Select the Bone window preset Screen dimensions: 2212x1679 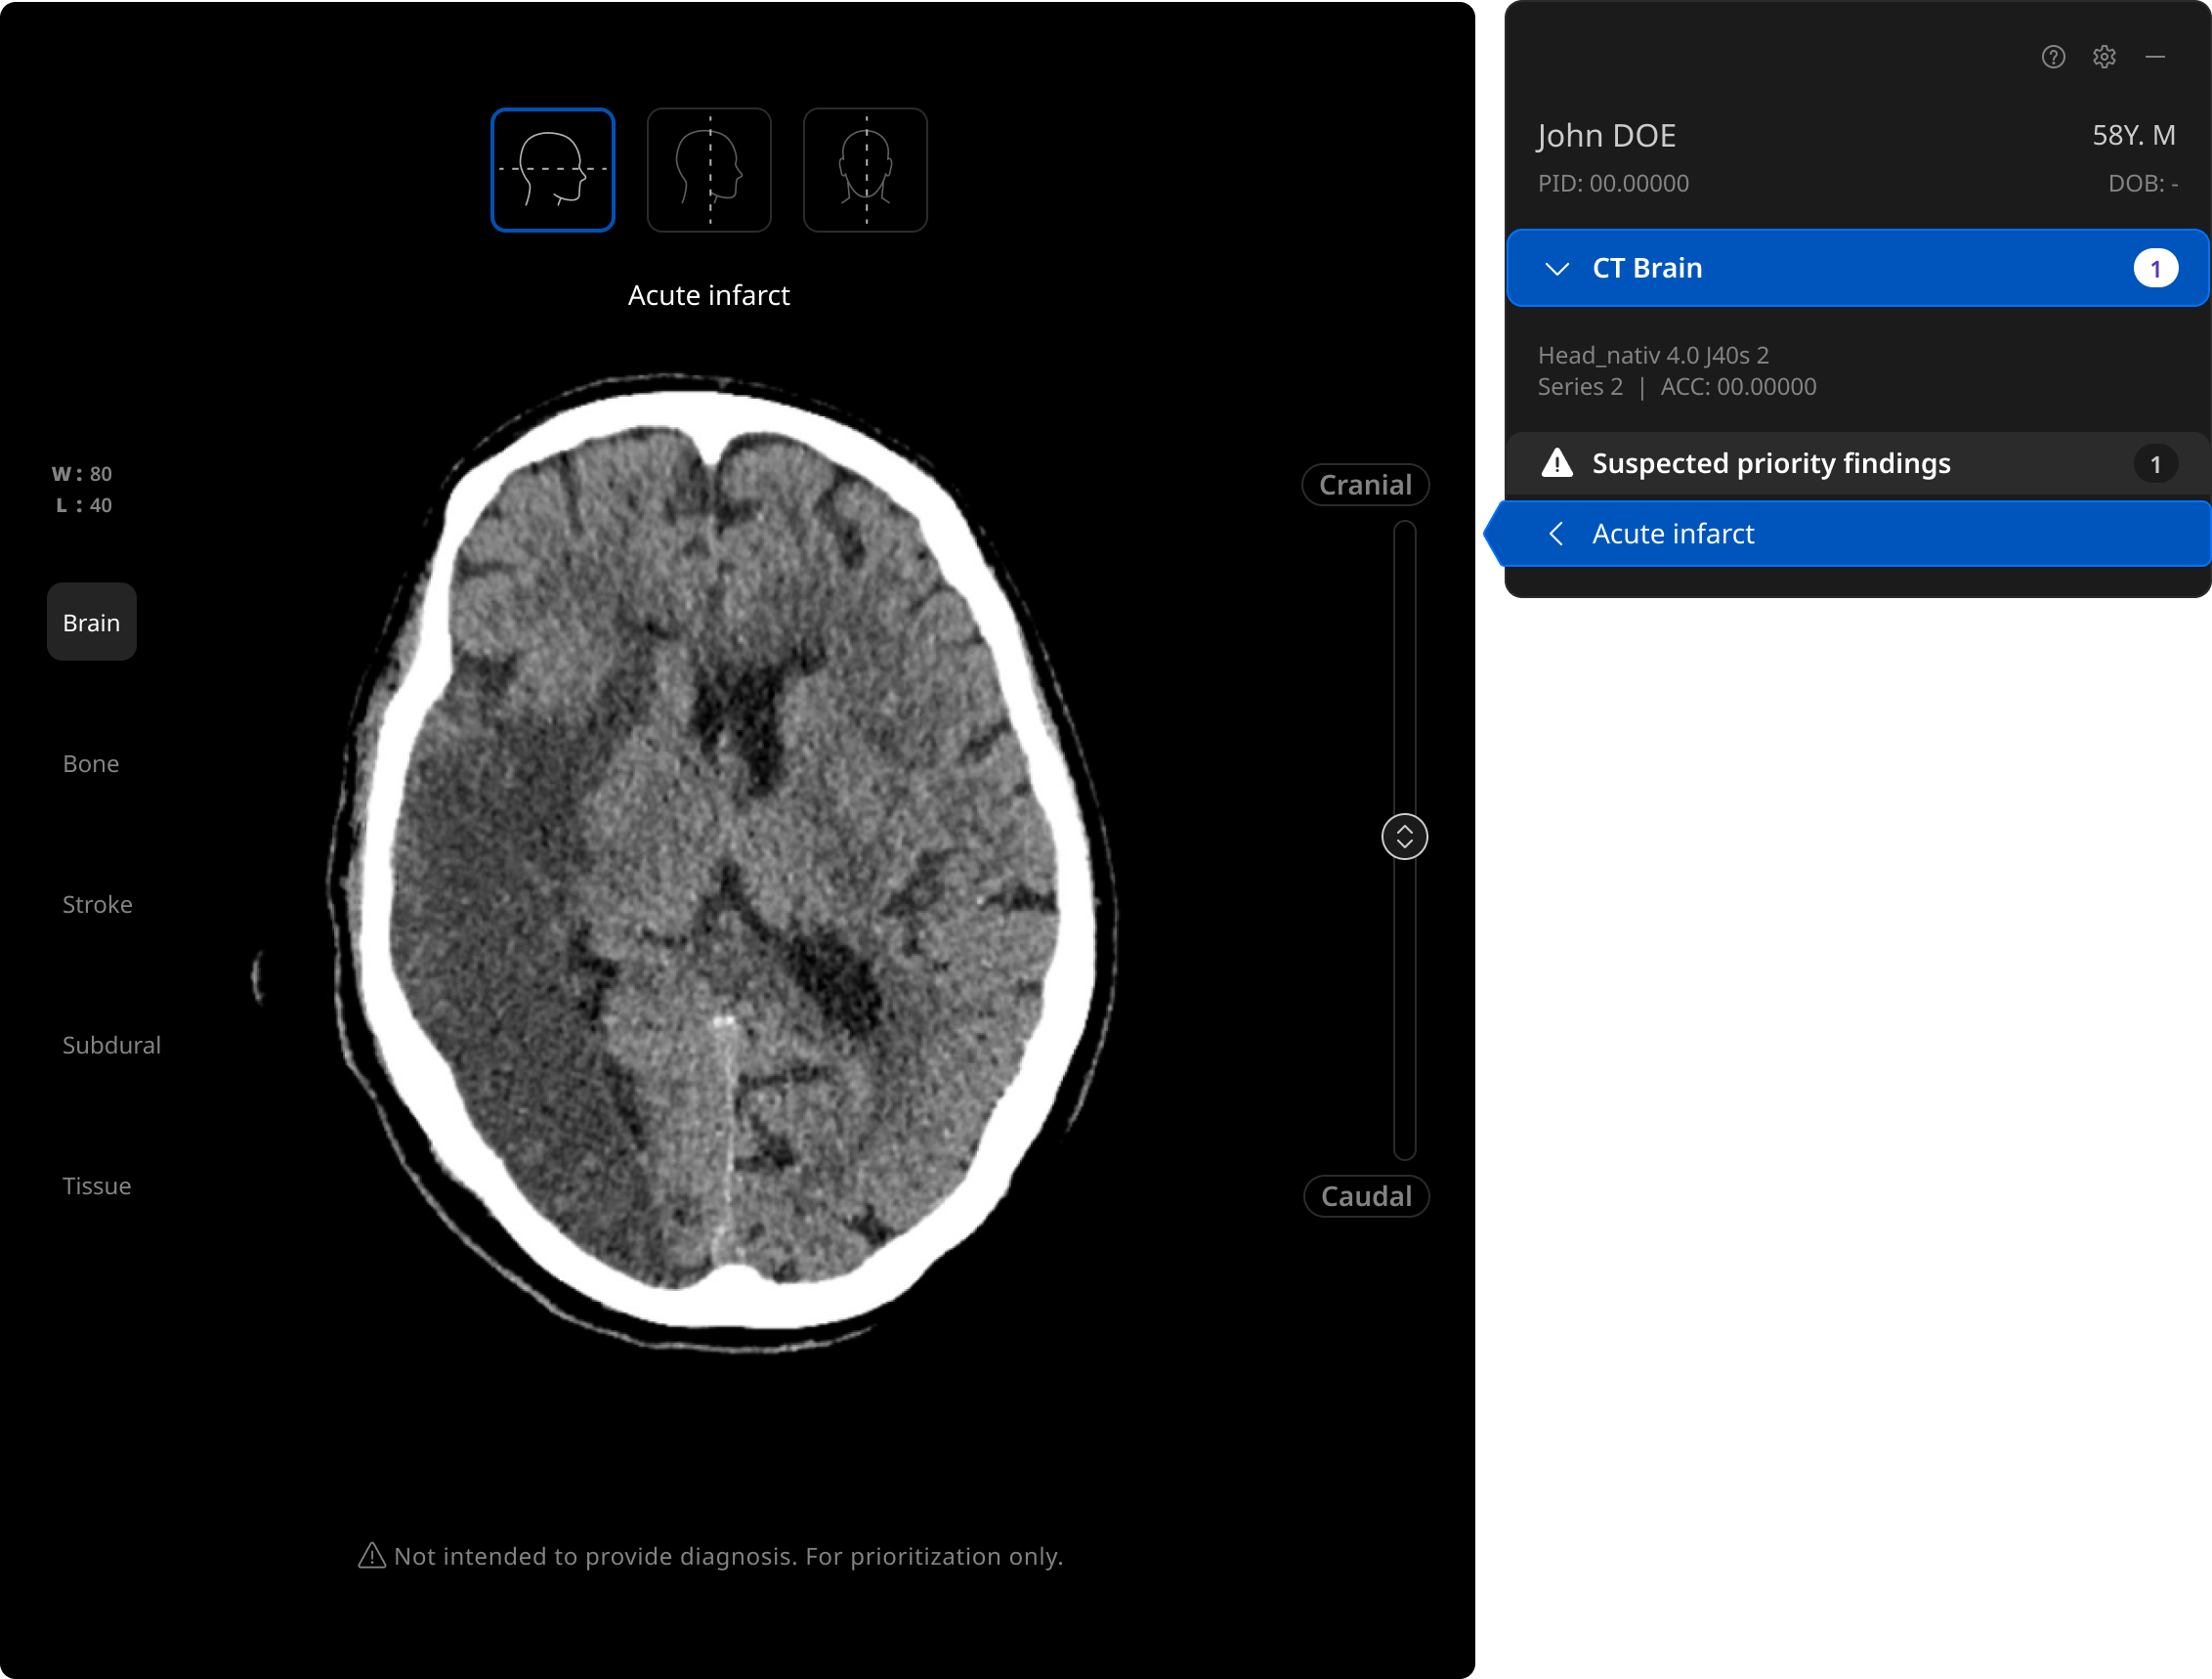pos(91,763)
